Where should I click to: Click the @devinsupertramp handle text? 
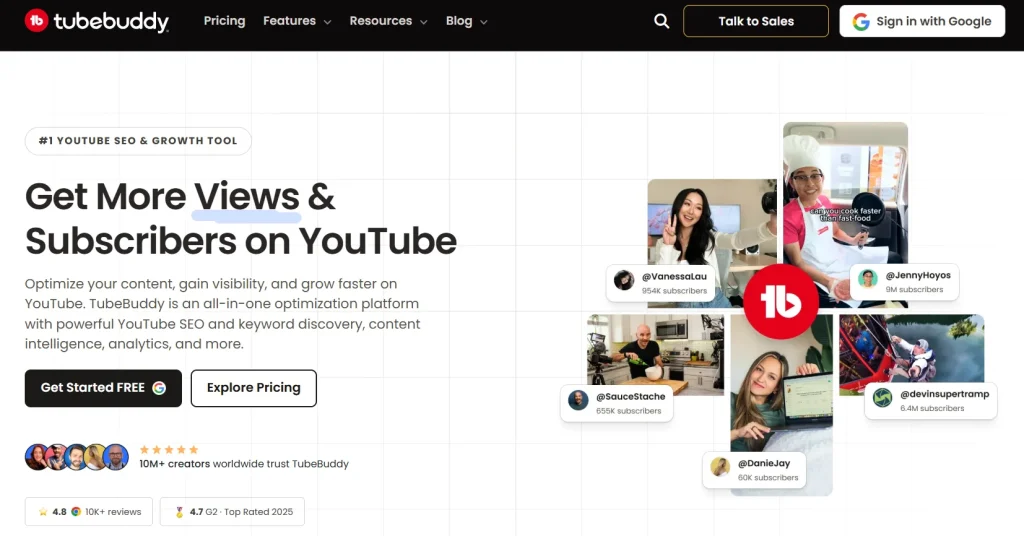[944, 394]
